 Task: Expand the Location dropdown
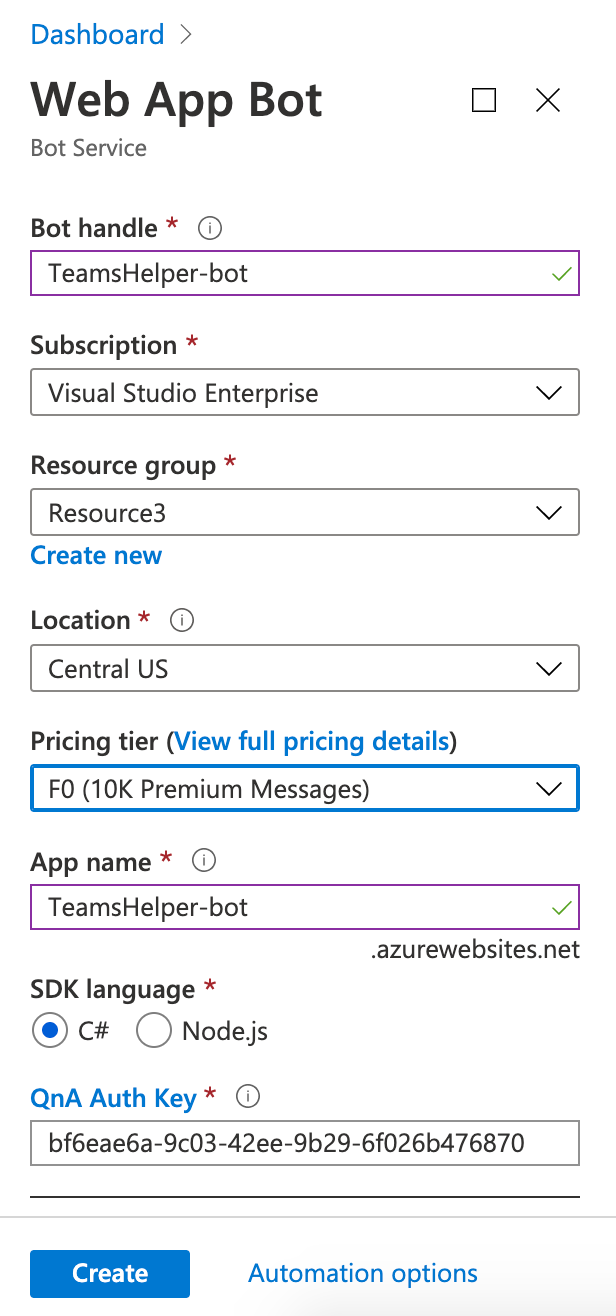(x=305, y=668)
